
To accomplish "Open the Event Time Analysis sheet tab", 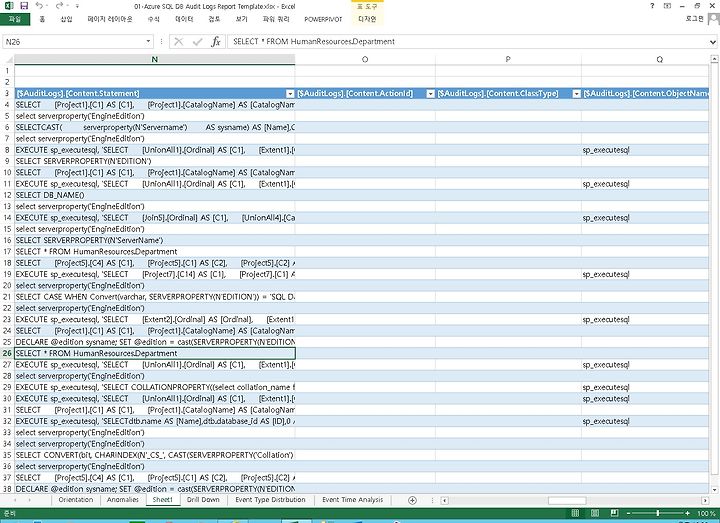I will point(353,500).
